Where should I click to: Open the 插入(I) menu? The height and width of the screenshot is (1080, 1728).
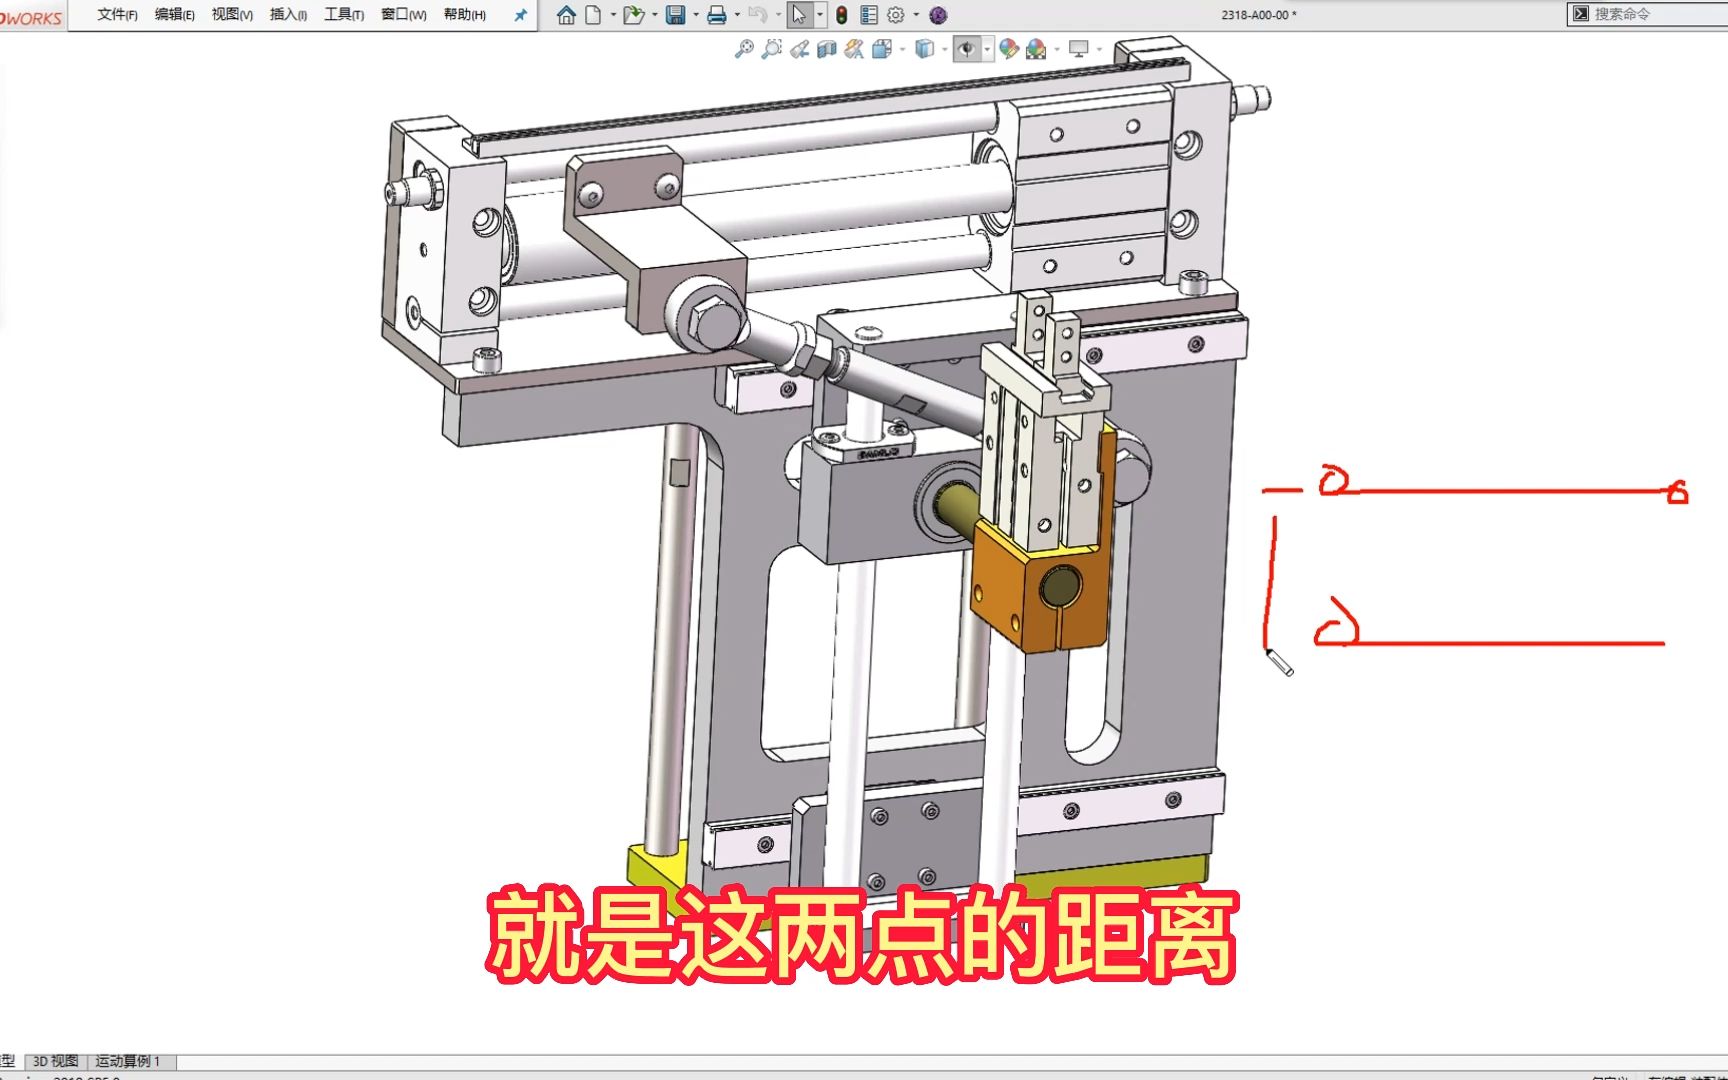coord(288,15)
